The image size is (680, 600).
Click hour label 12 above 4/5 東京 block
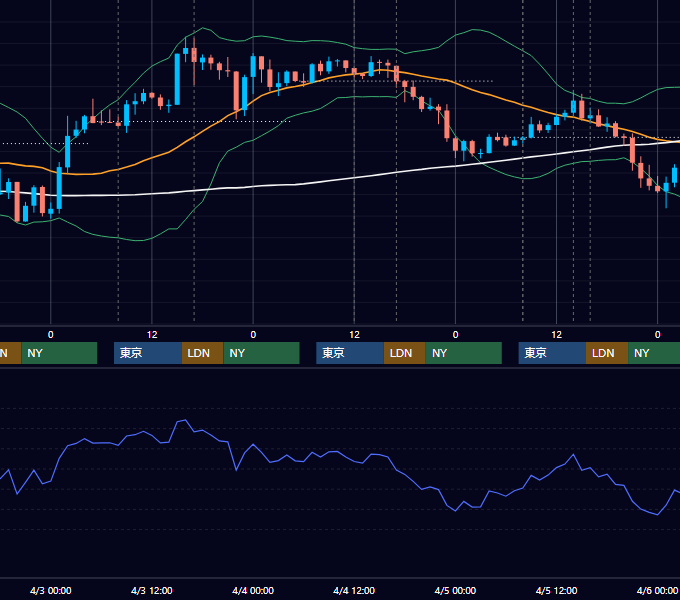tap(556, 335)
